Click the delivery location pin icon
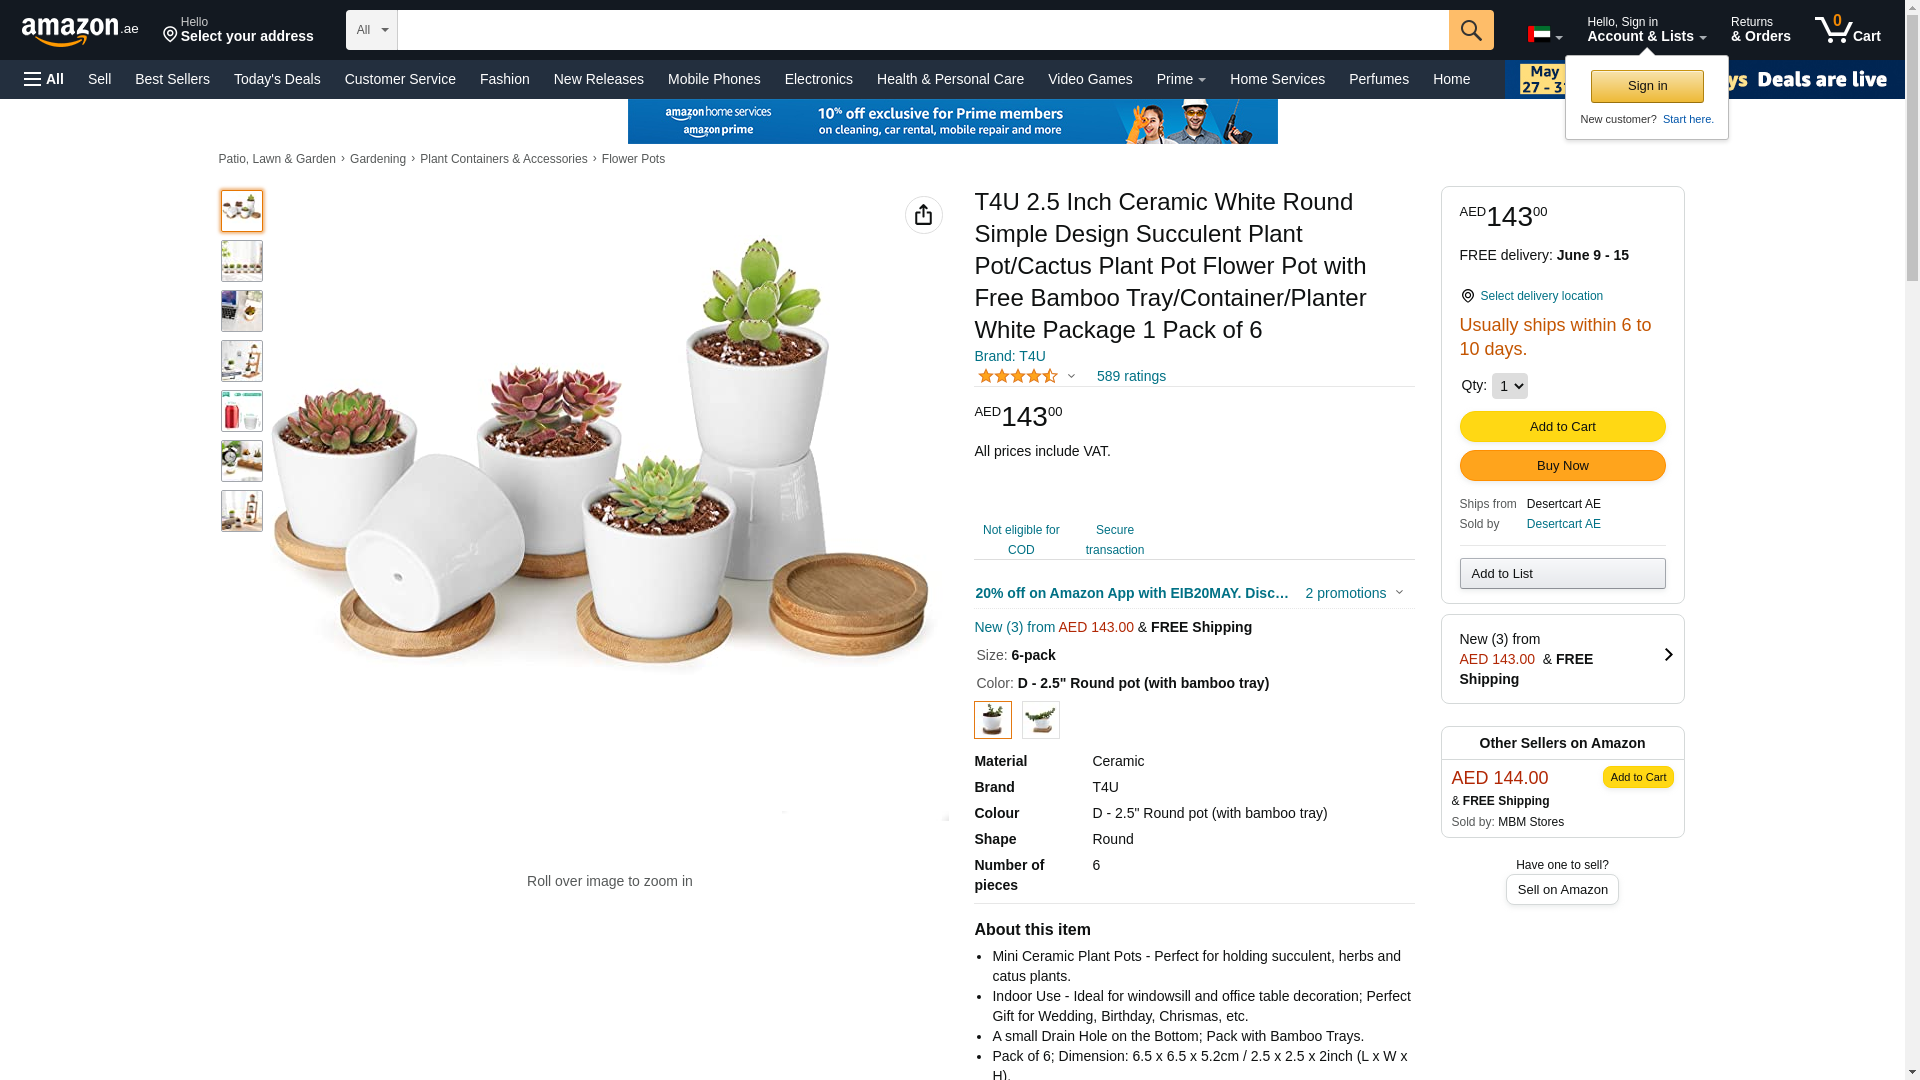Screen dimensions: 1920x1080 pyautogui.click(x=1467, y=296)
